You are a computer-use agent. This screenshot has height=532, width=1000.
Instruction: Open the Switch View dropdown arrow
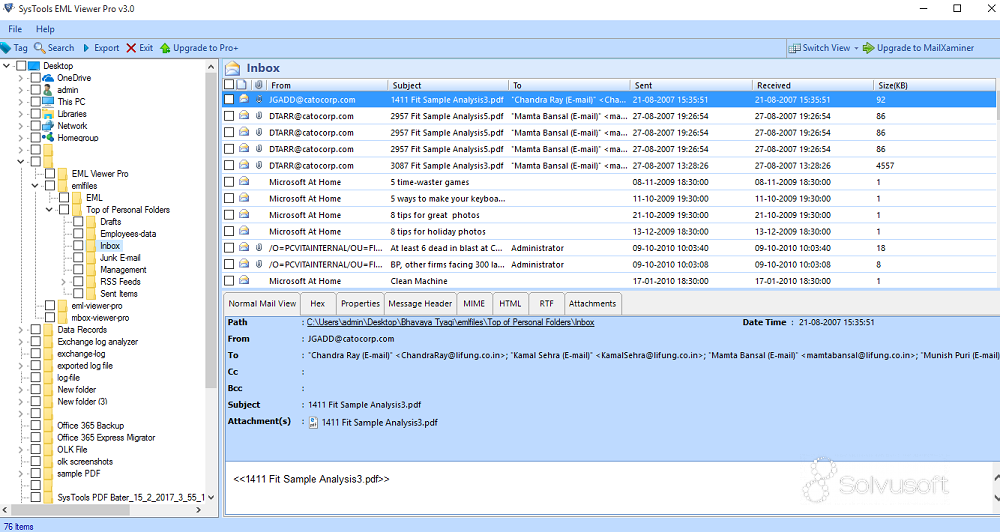[x=856, y=48]
